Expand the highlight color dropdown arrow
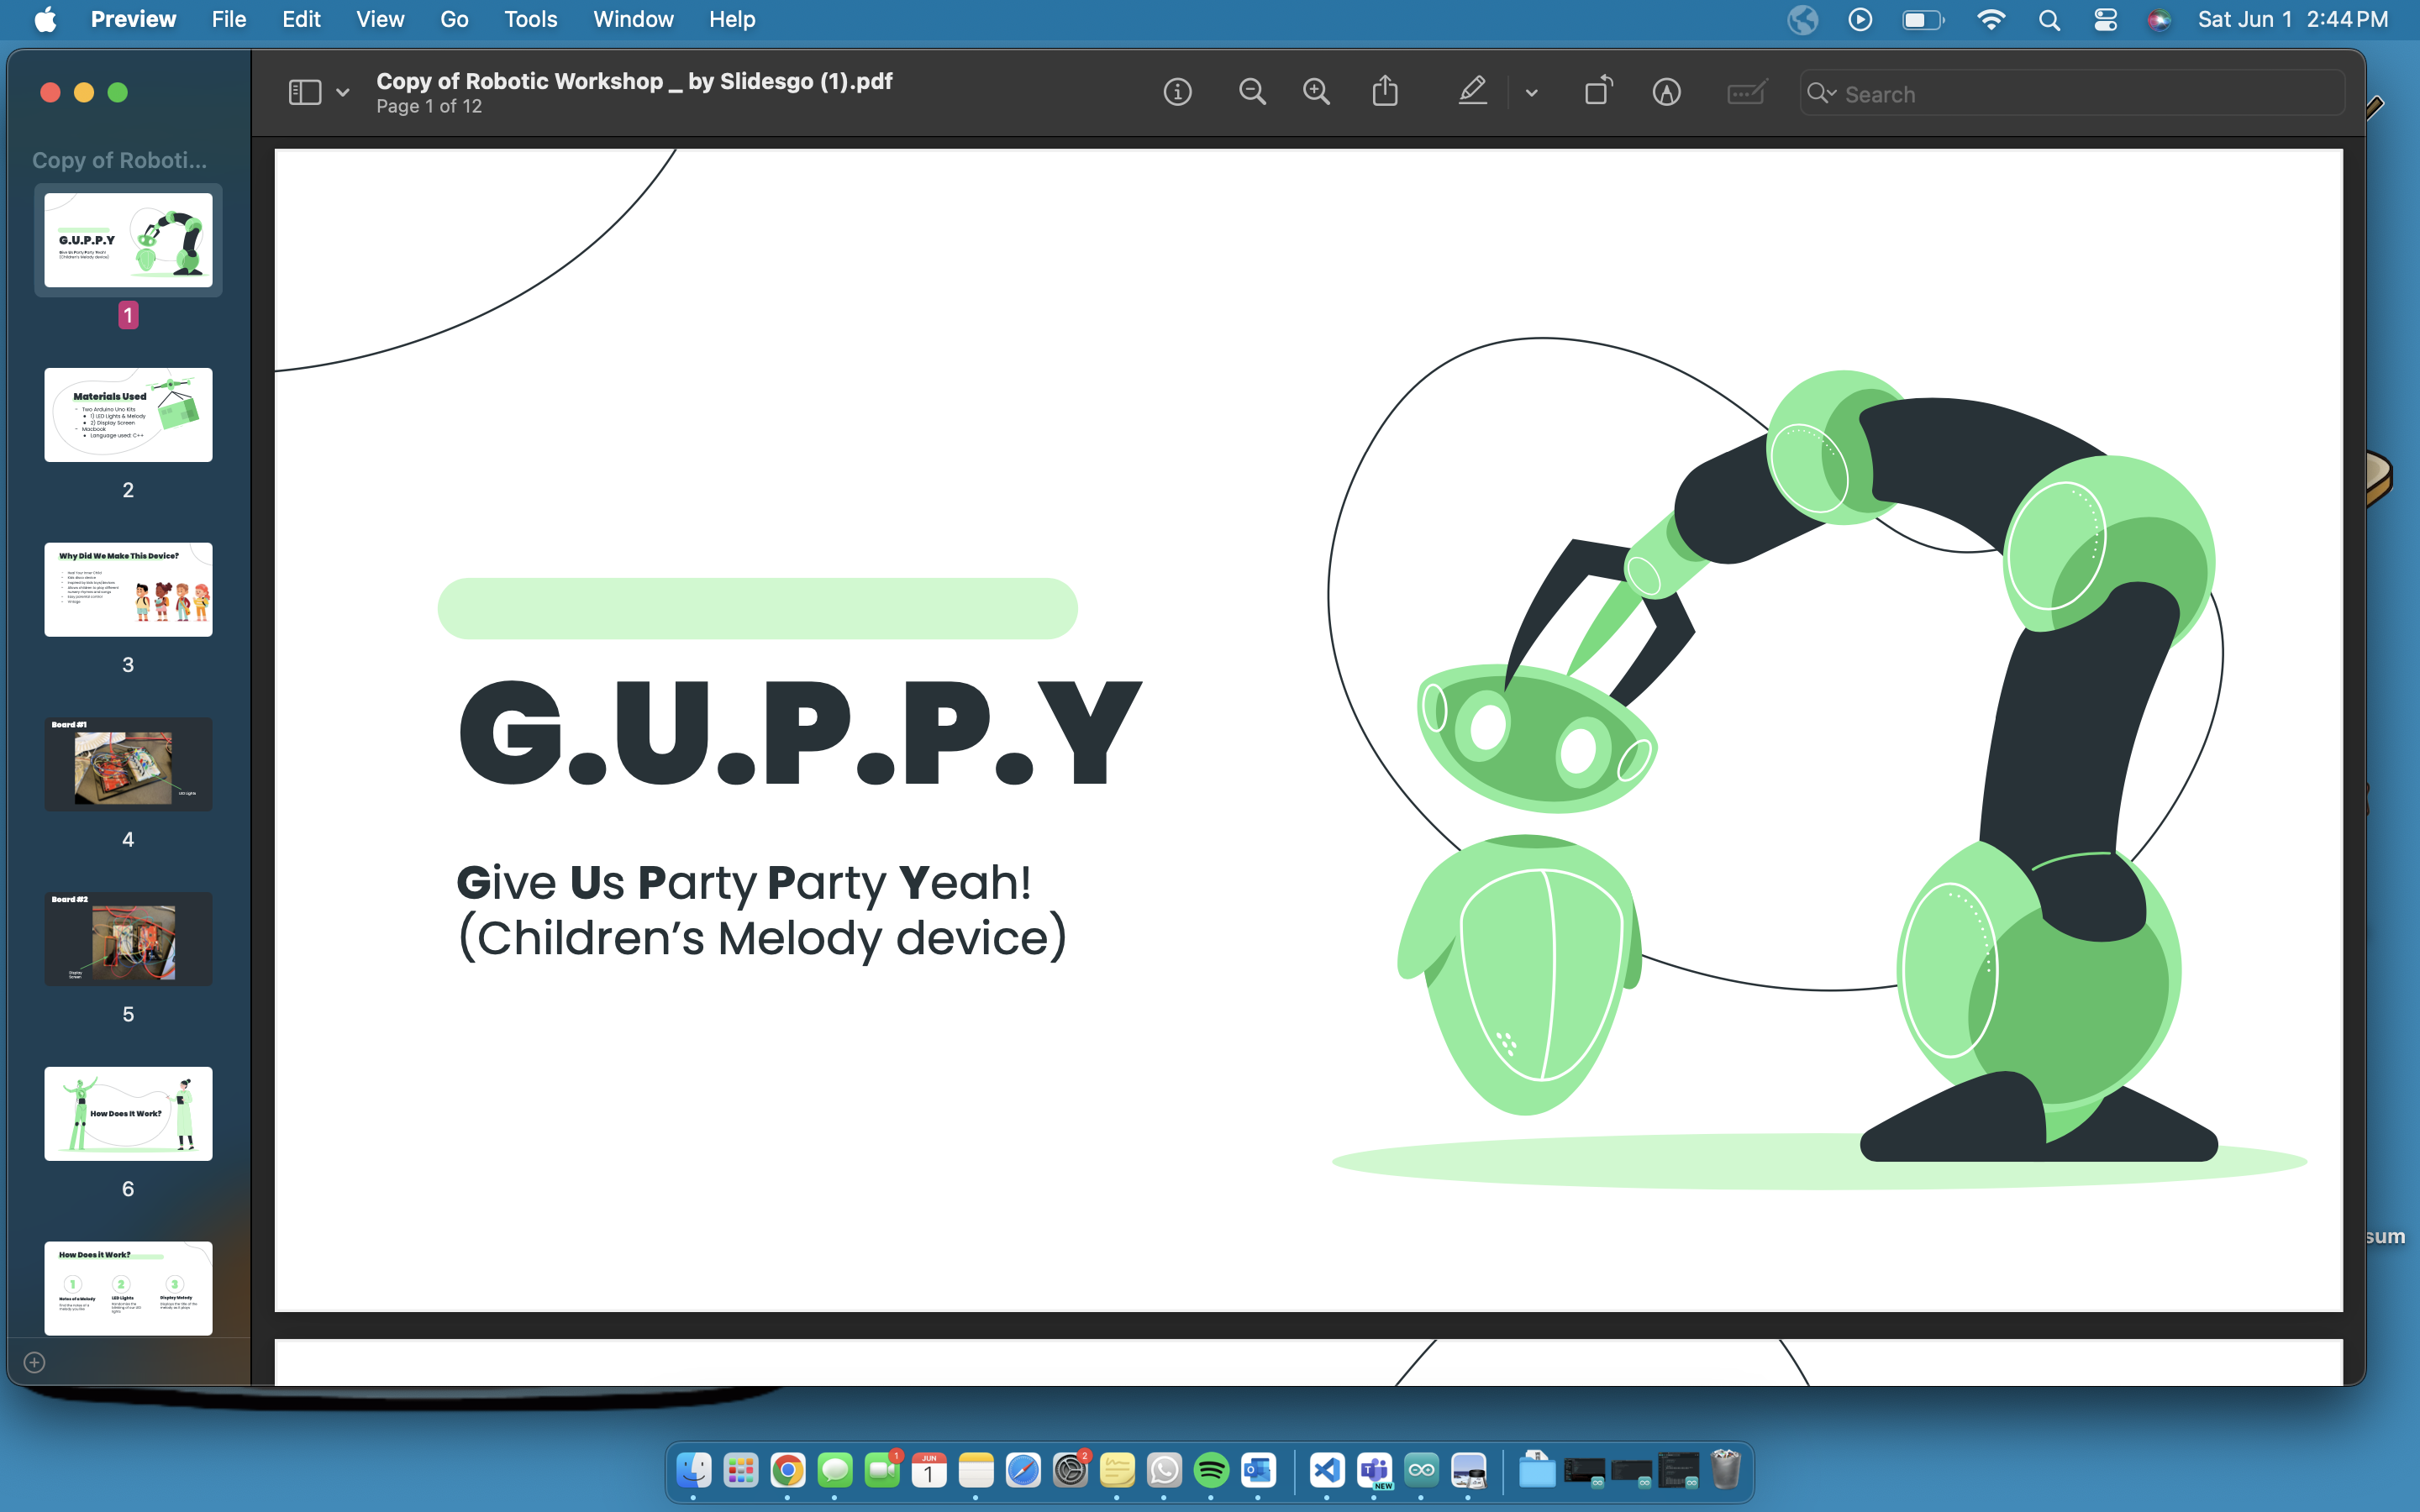This screenshot has width=2420, height=1512. point(1531,93)
